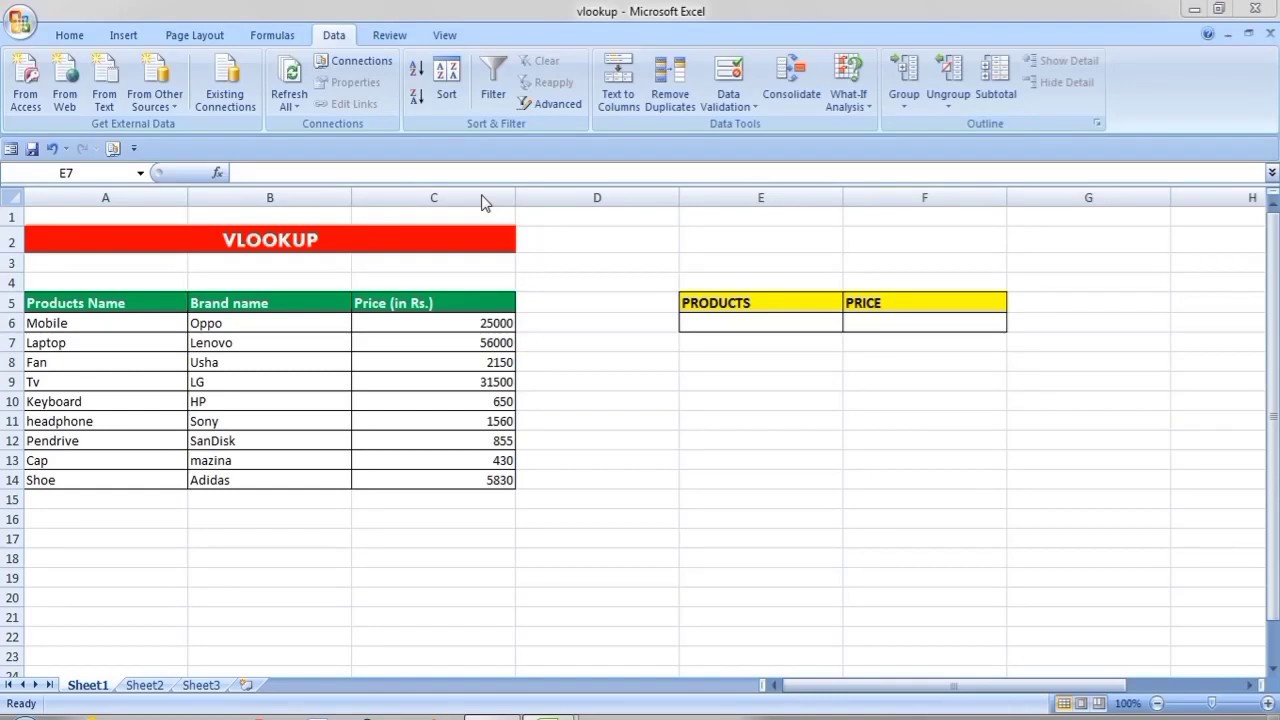Open the Insert ribbon tab
The height and width of the screenshot is (720, 1280).
coord(124,35)
